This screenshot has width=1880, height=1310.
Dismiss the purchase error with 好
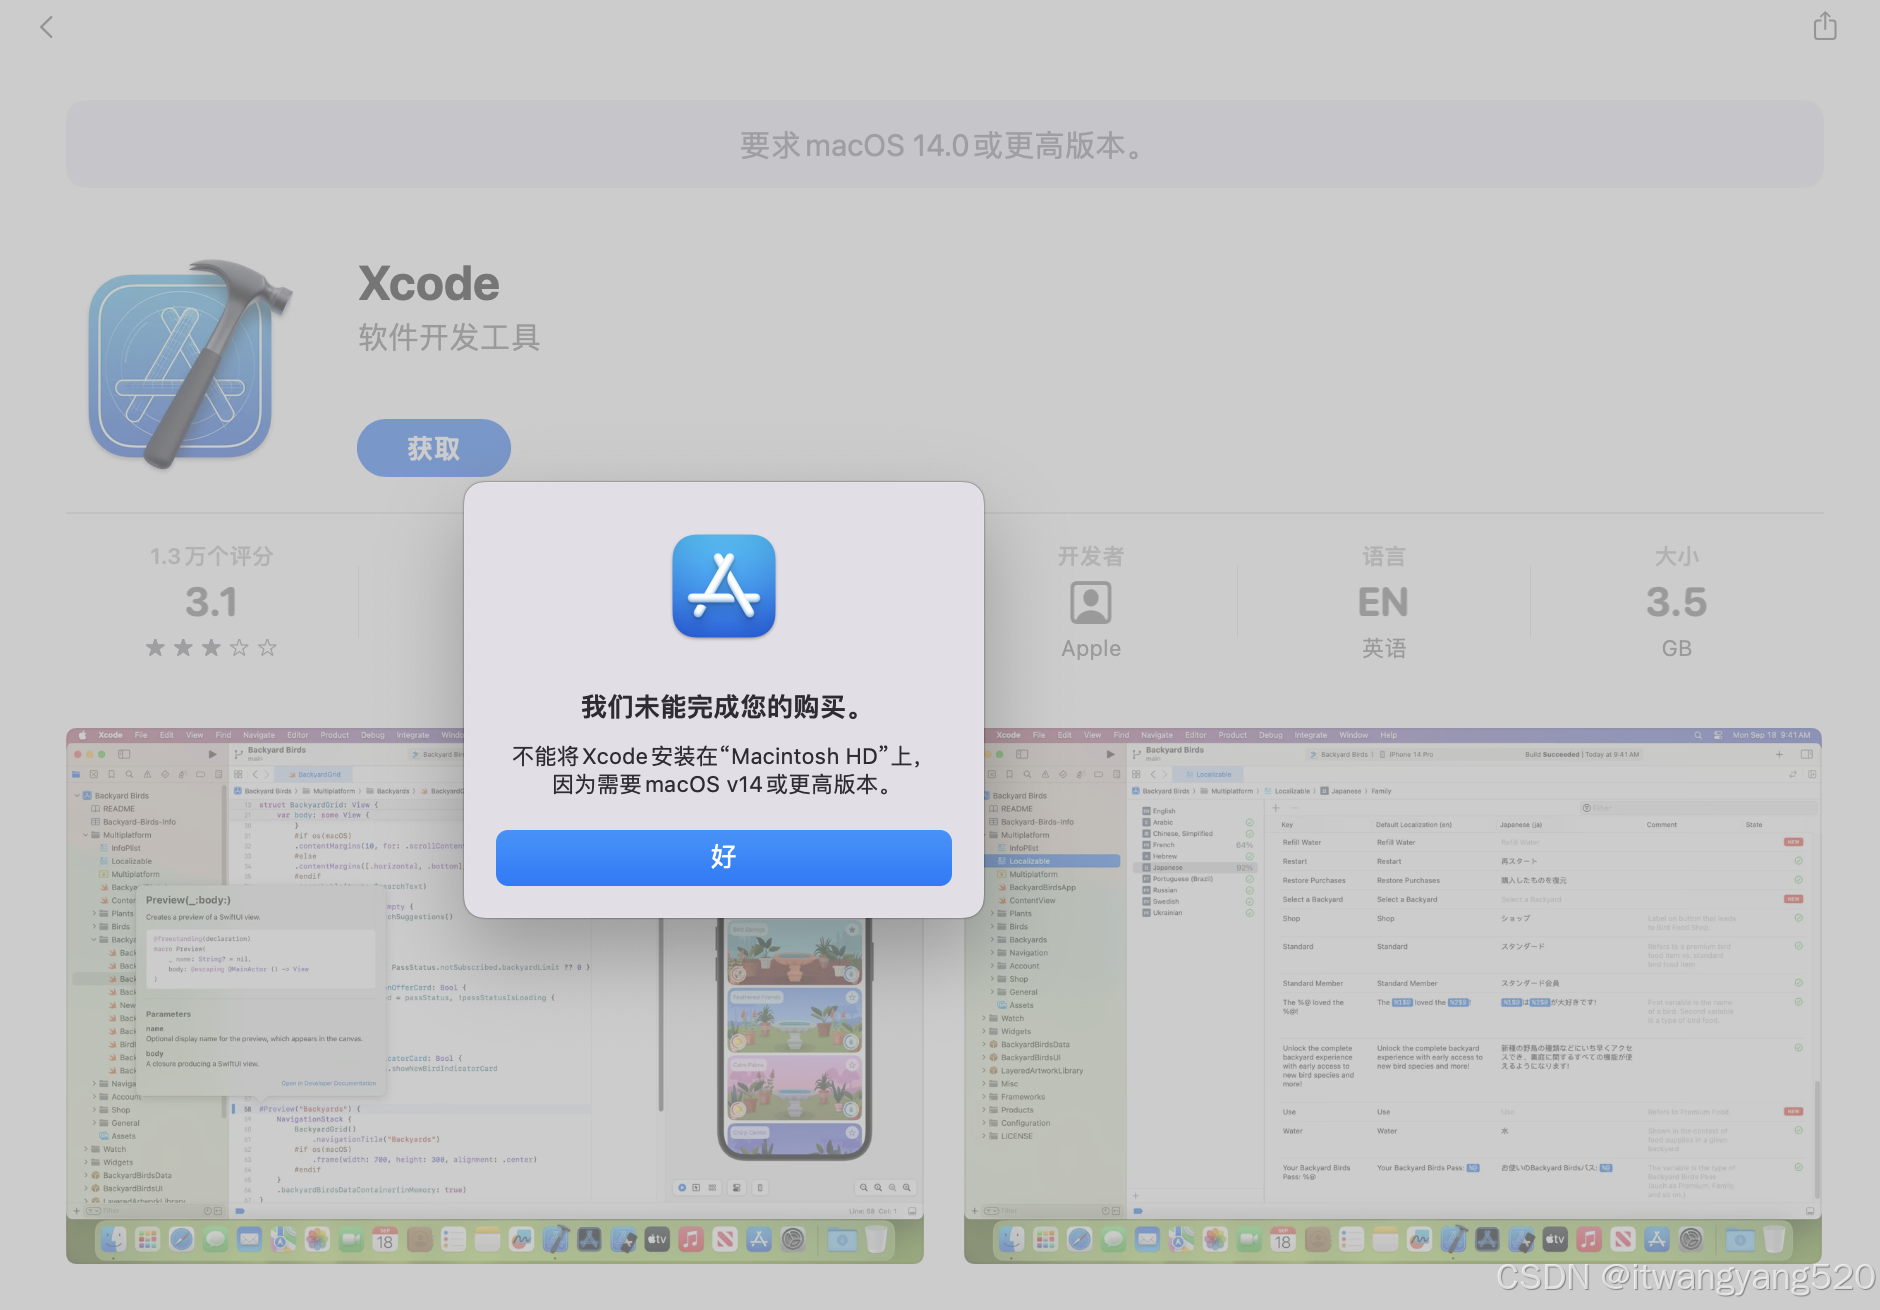tap(723, 857)
